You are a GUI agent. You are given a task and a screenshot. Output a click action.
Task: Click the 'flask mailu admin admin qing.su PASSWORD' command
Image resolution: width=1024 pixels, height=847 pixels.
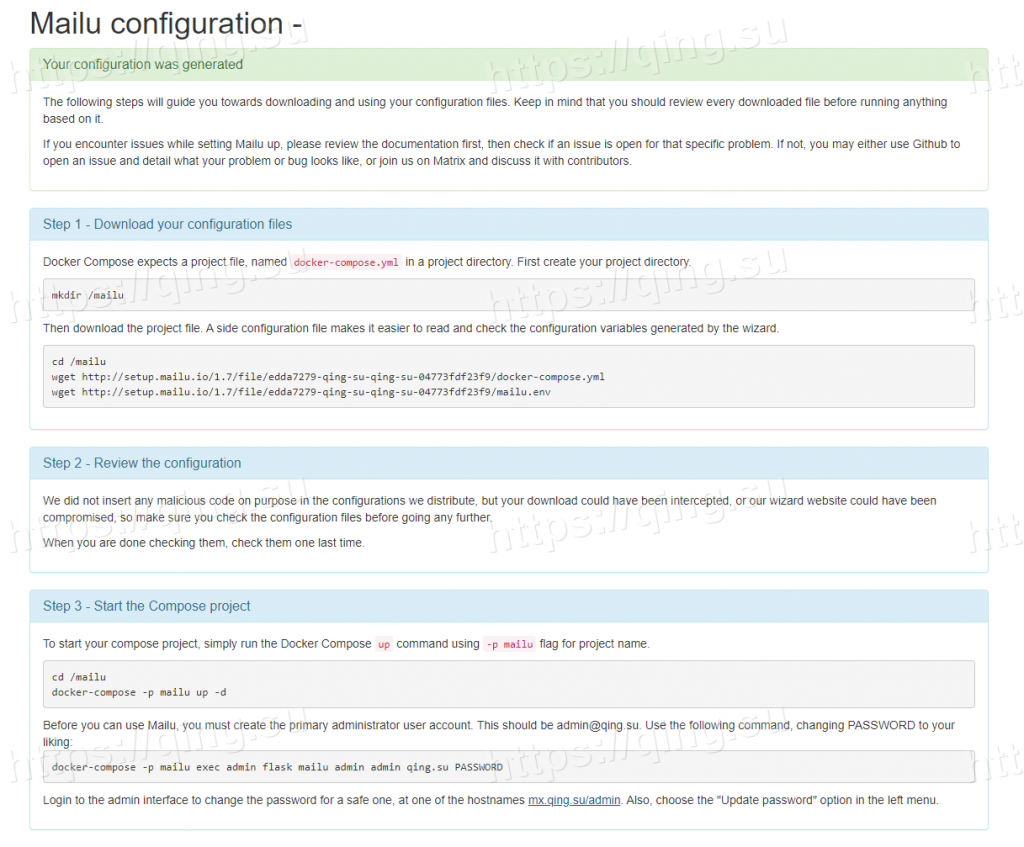pyautogui.click(x=278, y=767)
